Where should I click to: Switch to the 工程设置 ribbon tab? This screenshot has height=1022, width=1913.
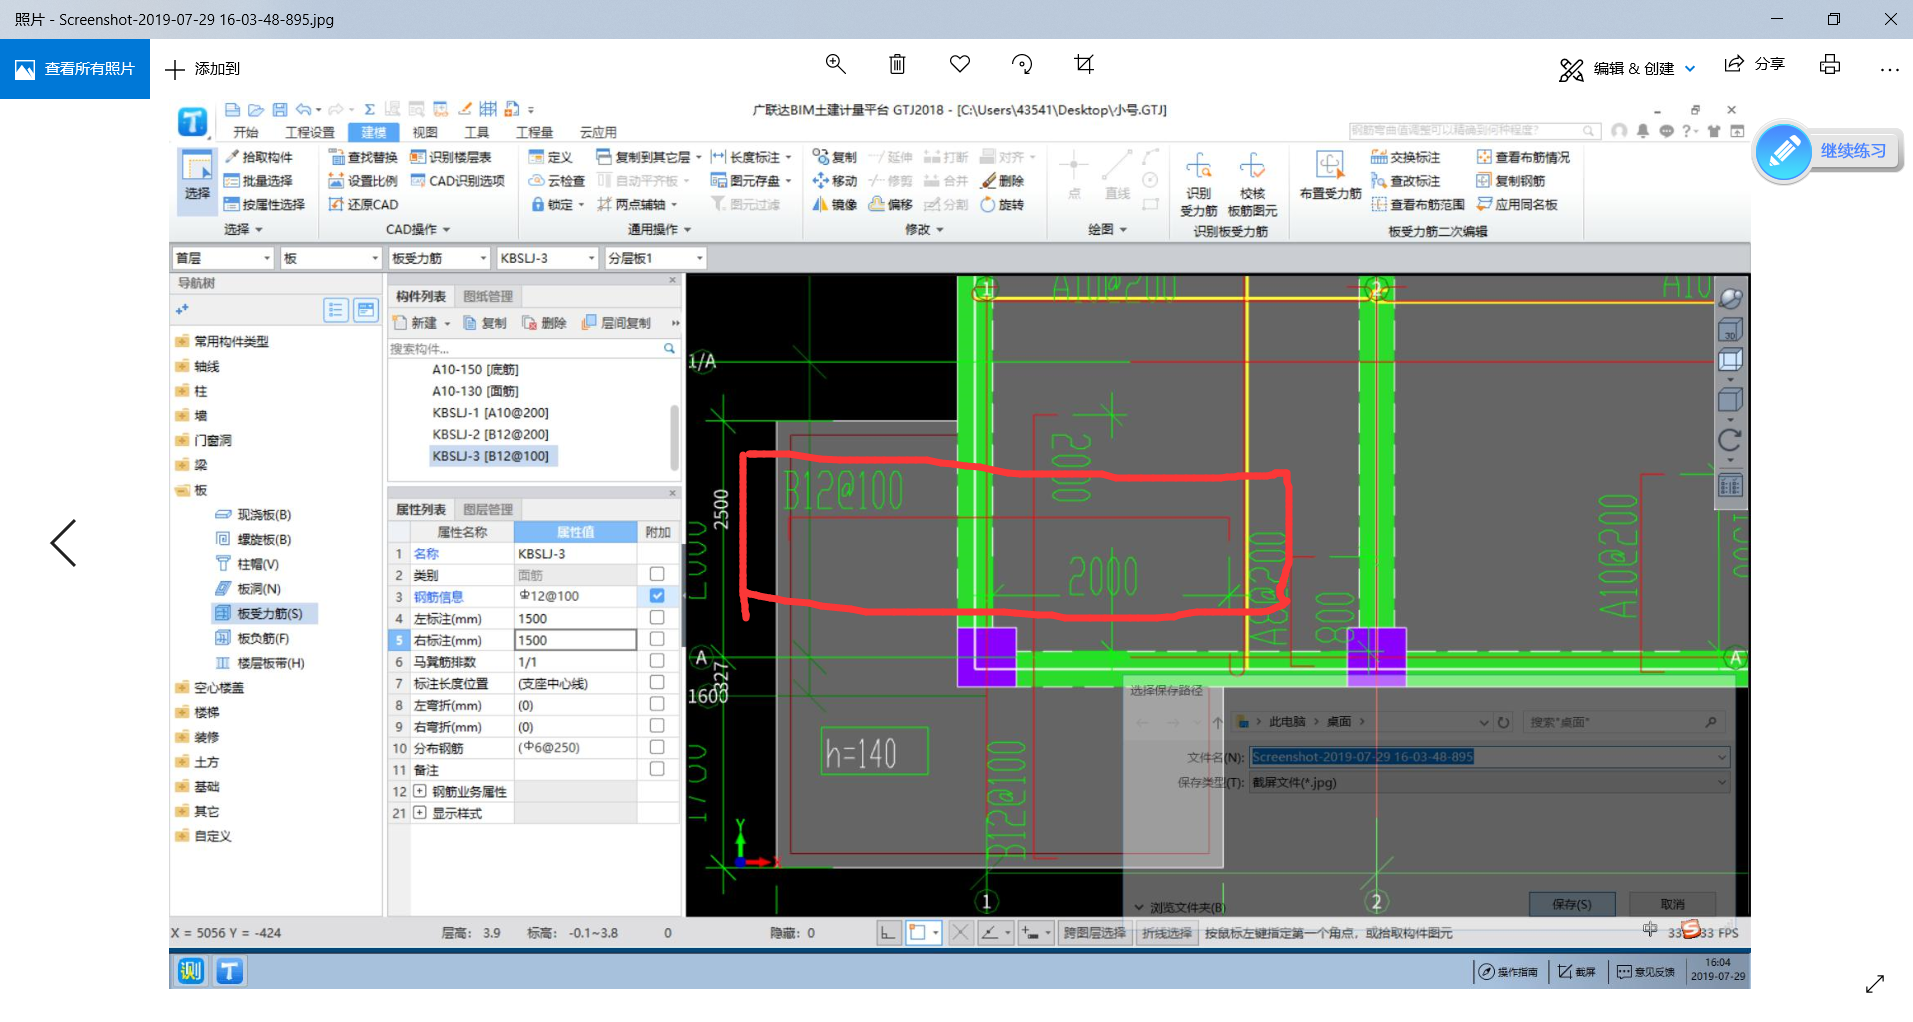310,132
